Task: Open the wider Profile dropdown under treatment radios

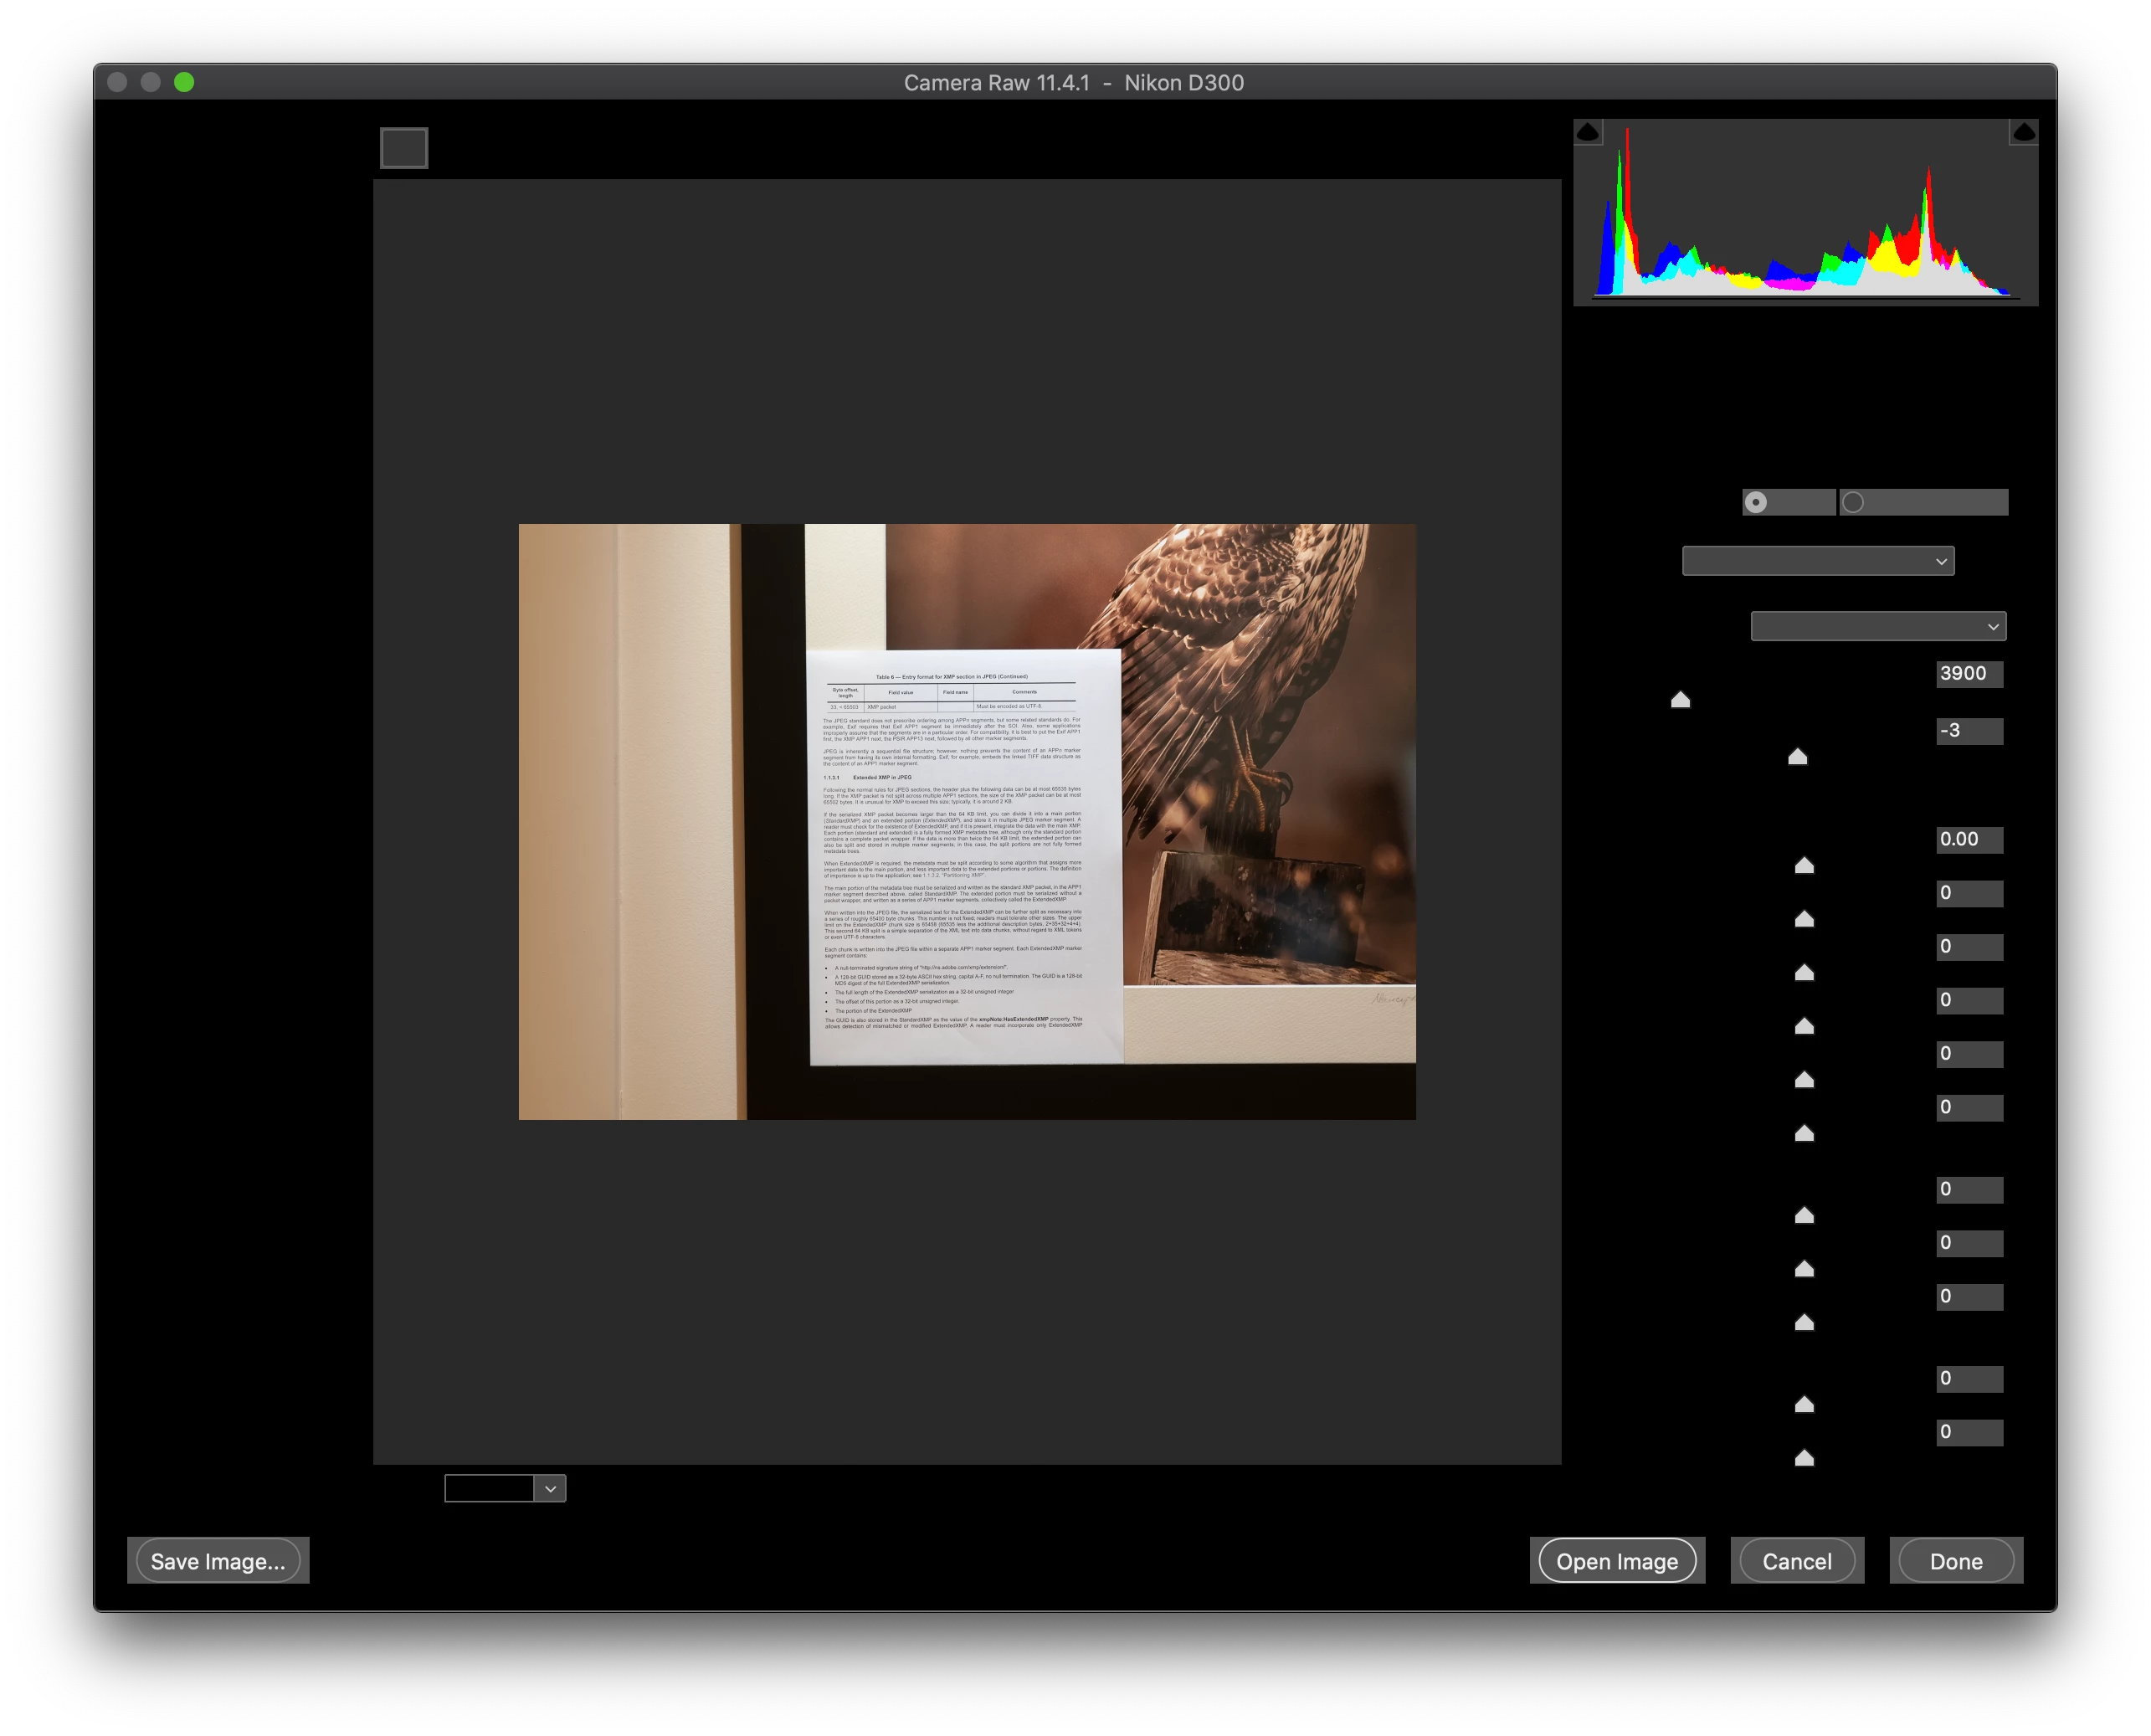Action: (x=1817, y=561)
